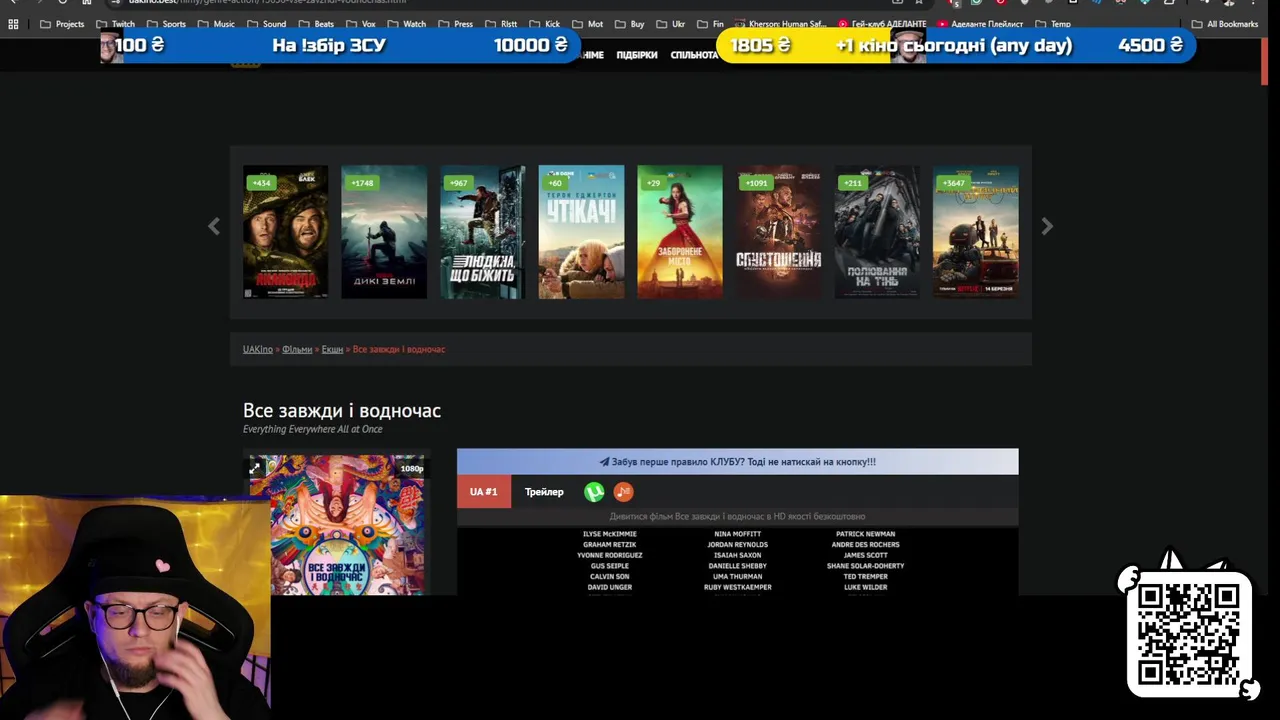Open the Спустошення movie poster

click(x=779, y=232)
